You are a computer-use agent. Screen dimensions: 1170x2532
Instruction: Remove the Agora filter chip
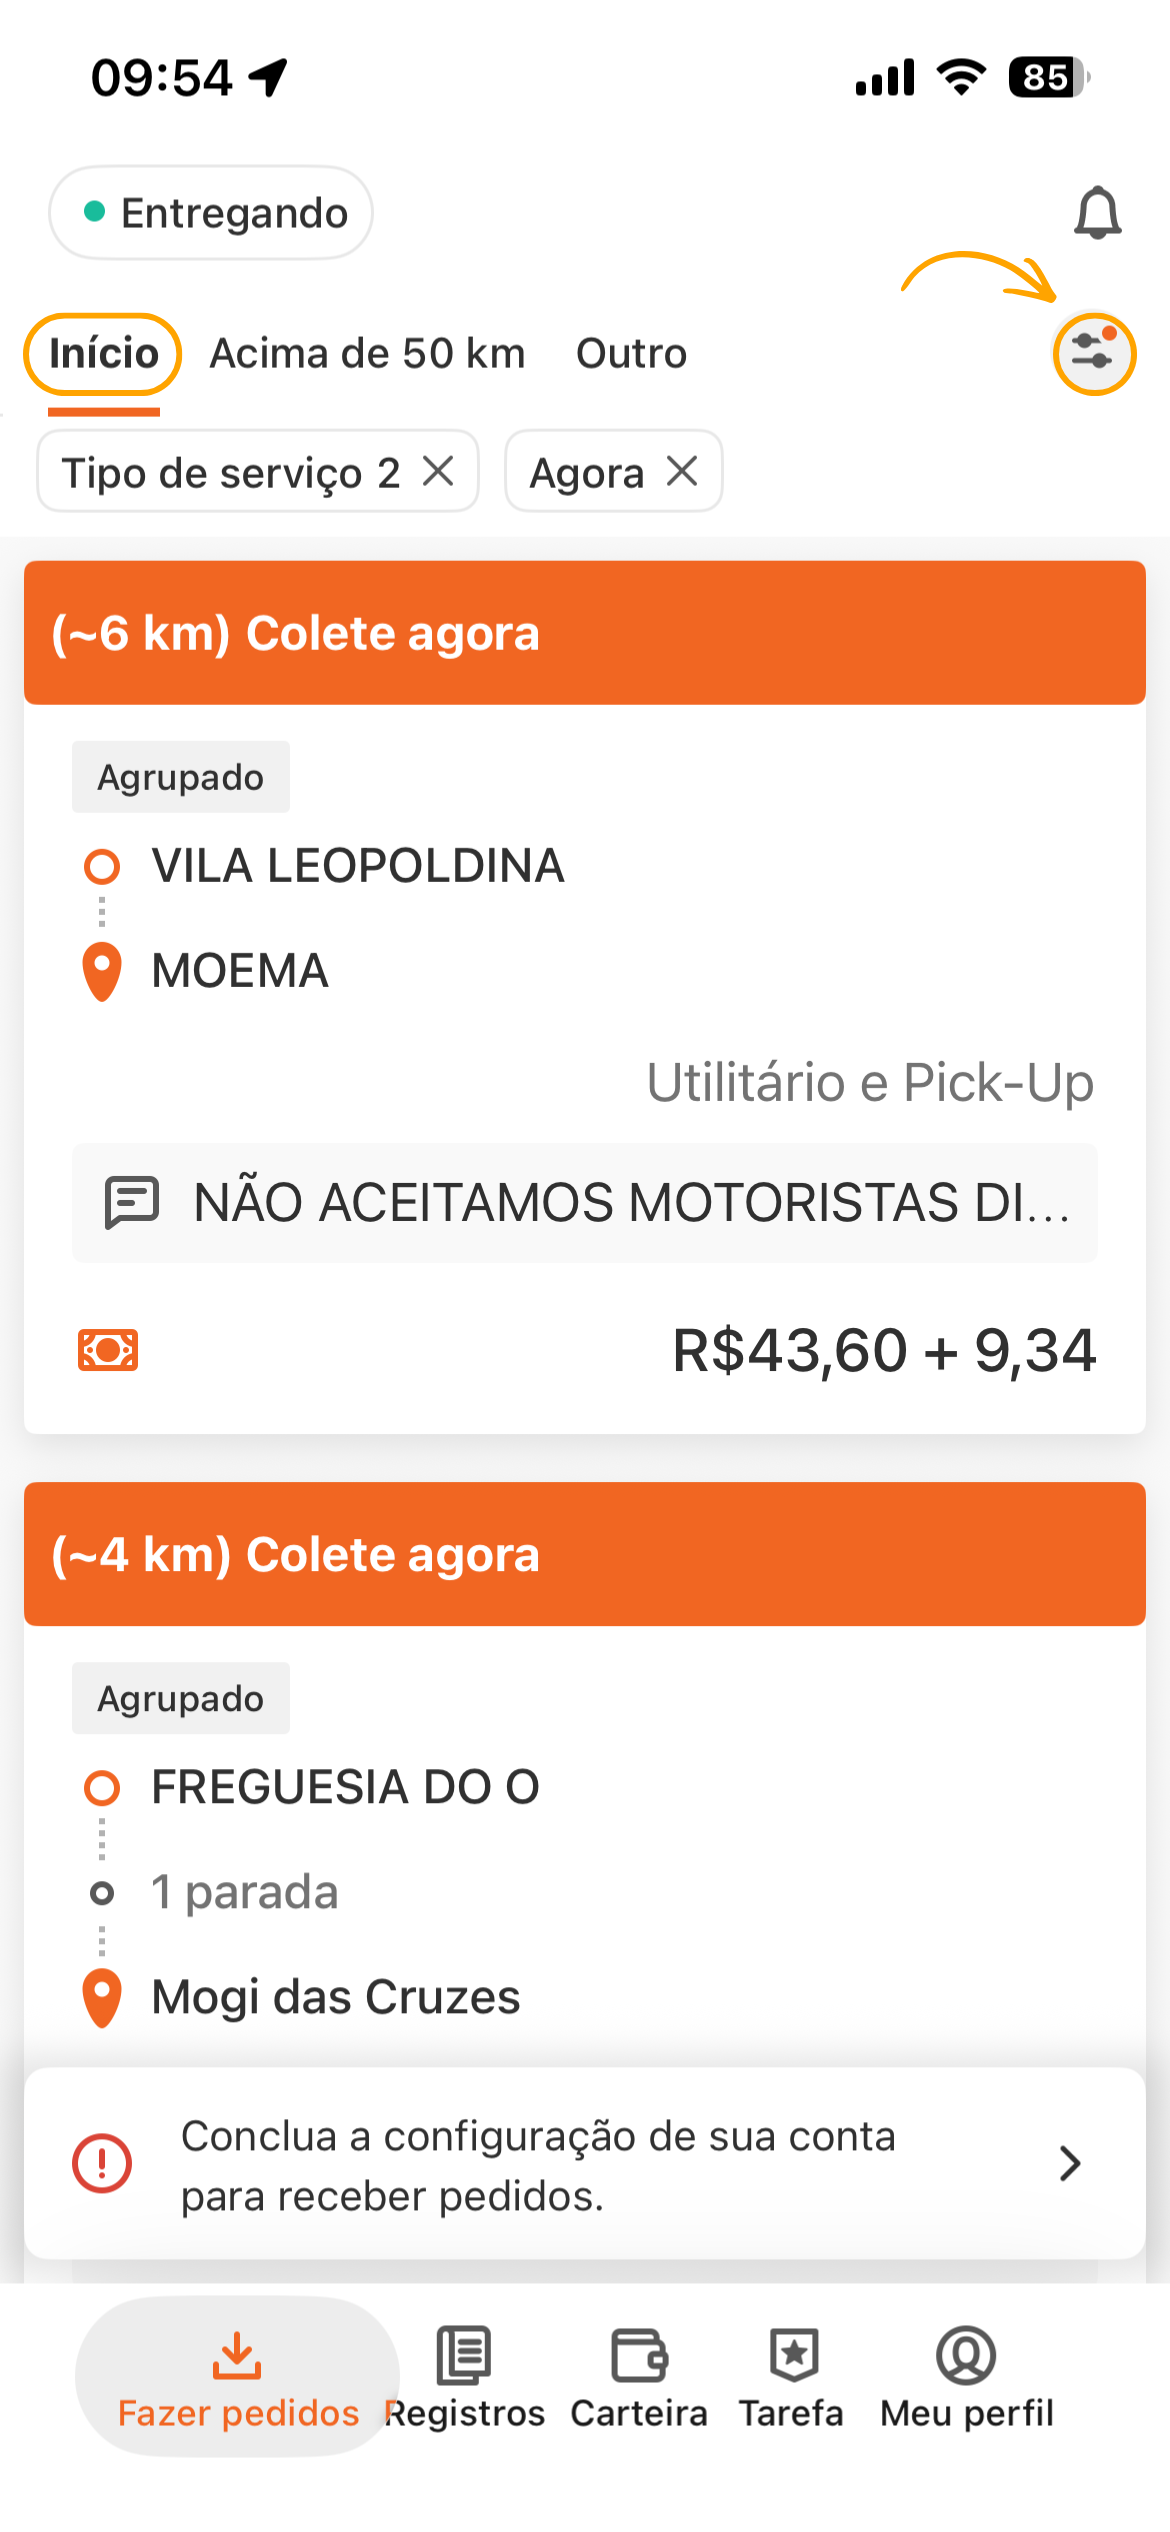(x=682, y=471)
